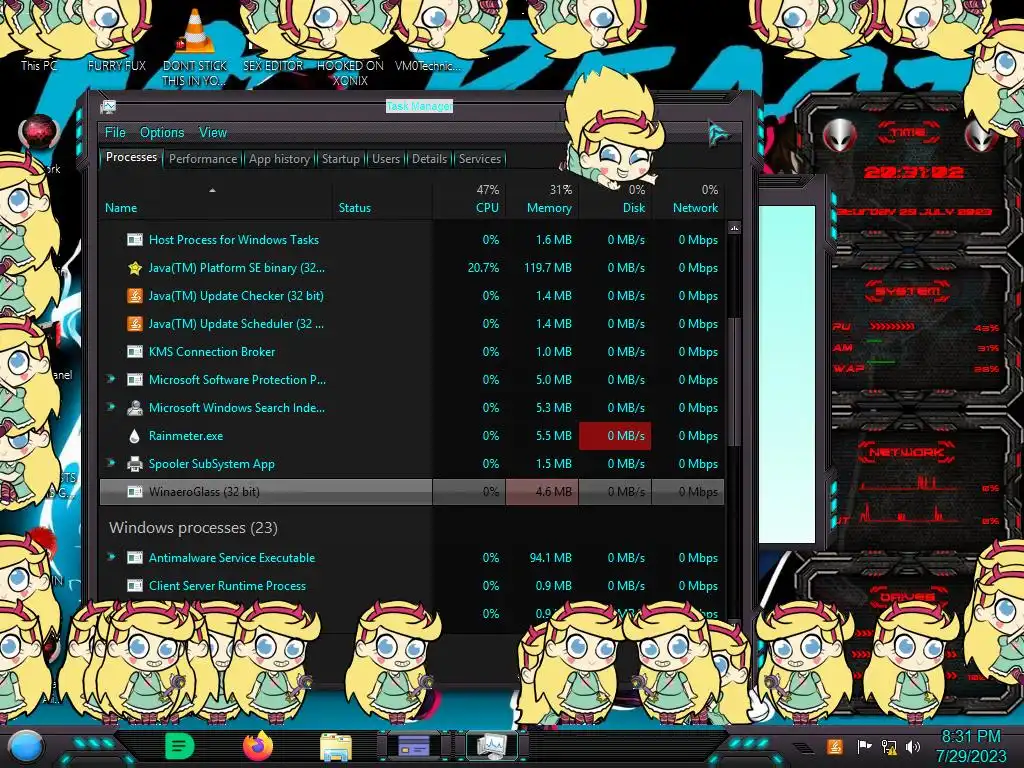
Task: Sort processes by Memory column
Action: (549, 208)
